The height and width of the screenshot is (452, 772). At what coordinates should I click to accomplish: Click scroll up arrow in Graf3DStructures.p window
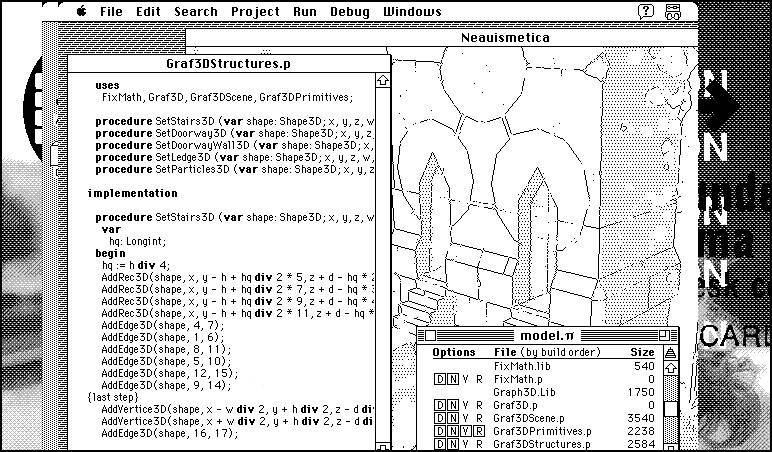click(x=382, y=81)
